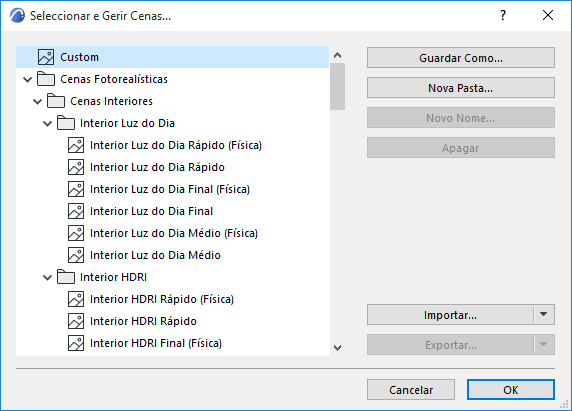The width and height of the screenshot is (572, 411).
Task: Click the scene list scroll up arrow
Action: [x=337, y=55]
